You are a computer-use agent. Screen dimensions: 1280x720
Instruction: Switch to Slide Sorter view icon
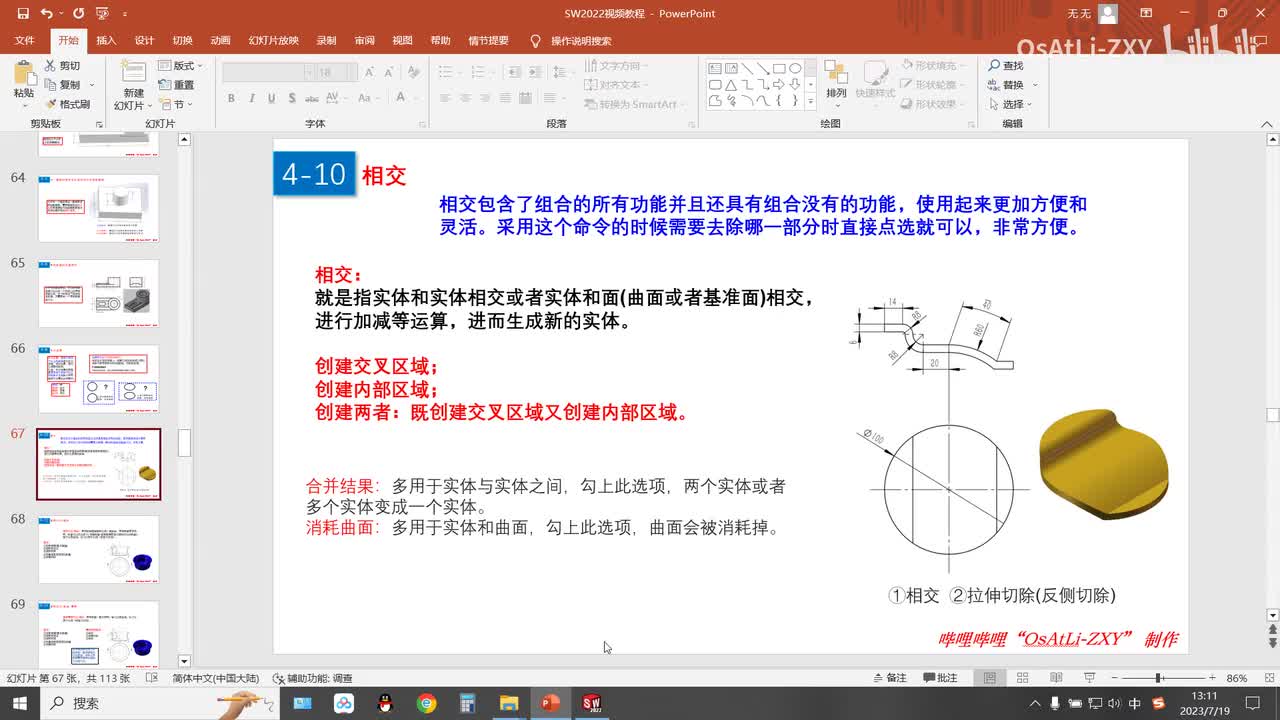[x=1022, y=678]
